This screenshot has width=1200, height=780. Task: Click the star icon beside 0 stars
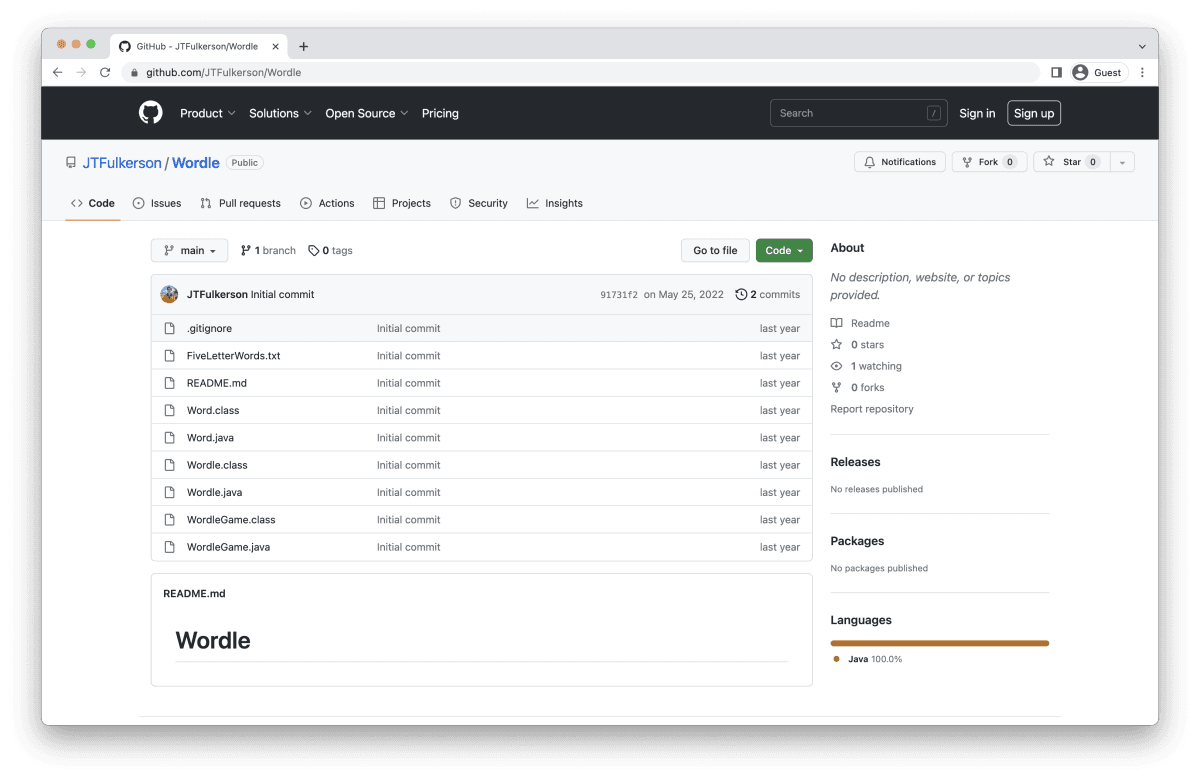(x=837, y=344)
